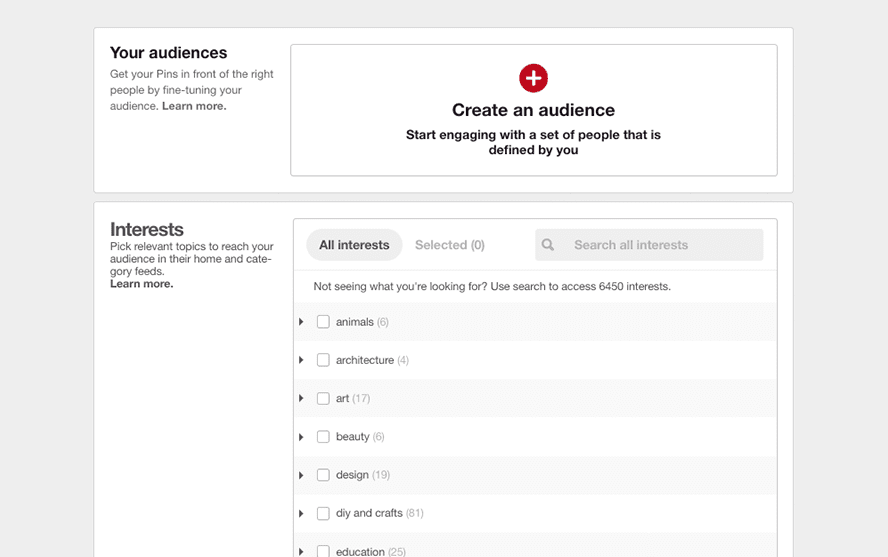Image resolution: width=888 pixels, height=557 pixels.
Task: Check the education interest checkbox
Action: (323, 551)
